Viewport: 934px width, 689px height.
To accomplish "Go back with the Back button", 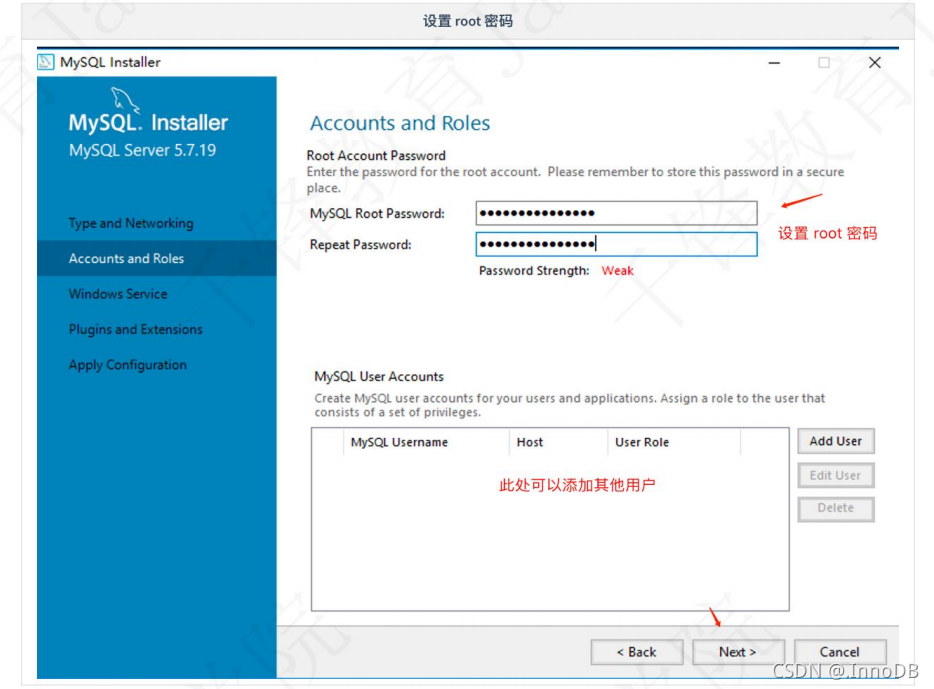I will (637, 652).
